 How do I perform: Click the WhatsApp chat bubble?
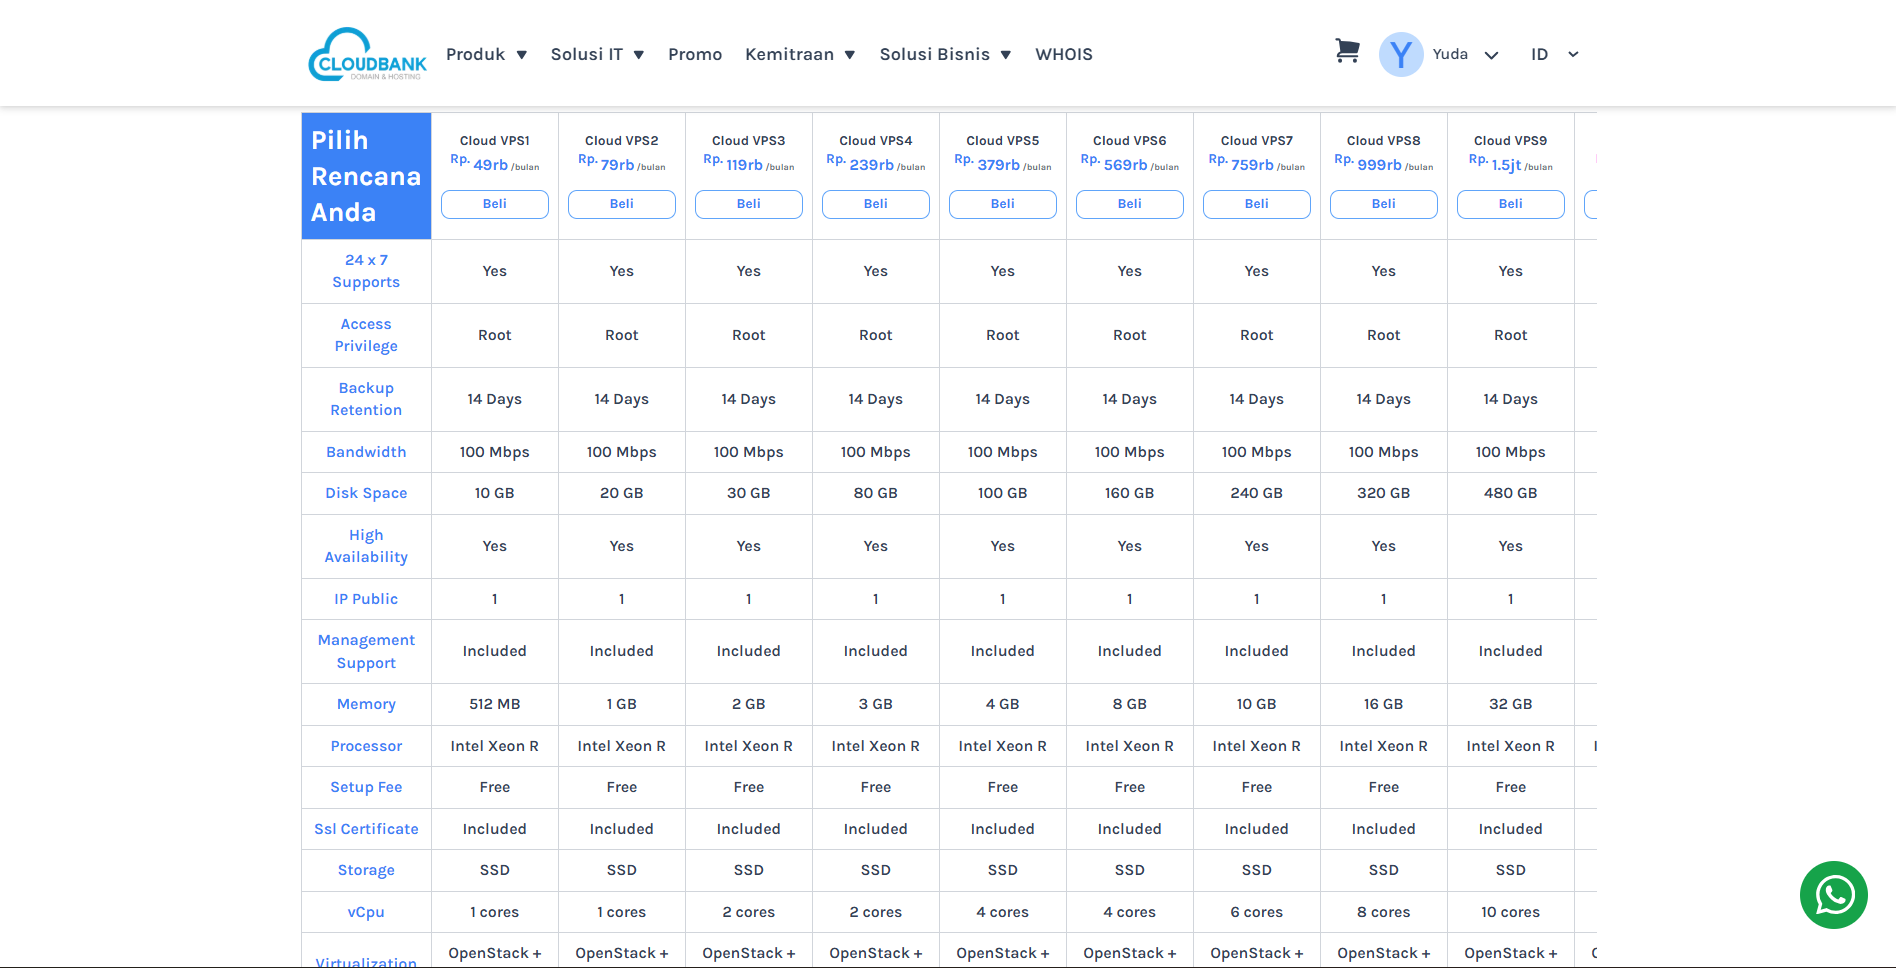[x=1833, y=895]
